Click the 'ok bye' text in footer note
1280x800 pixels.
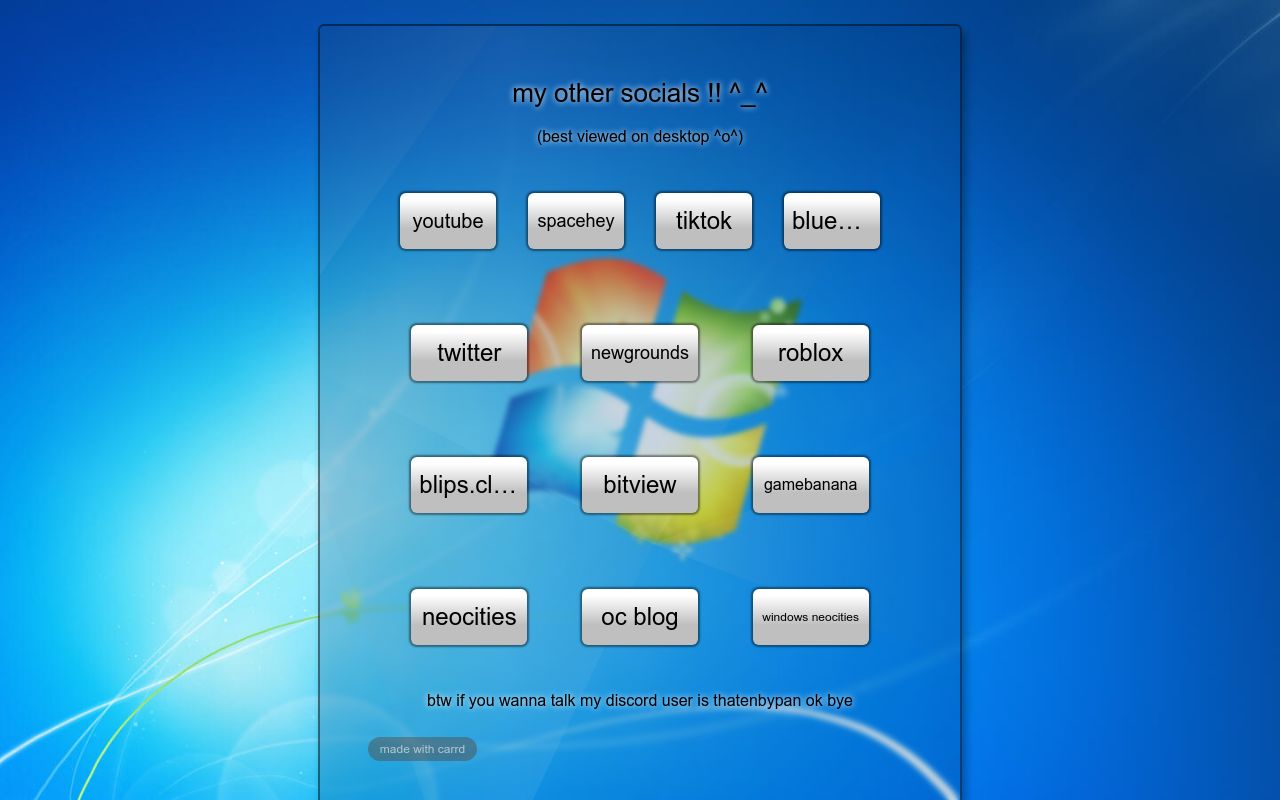coord(829,700)
